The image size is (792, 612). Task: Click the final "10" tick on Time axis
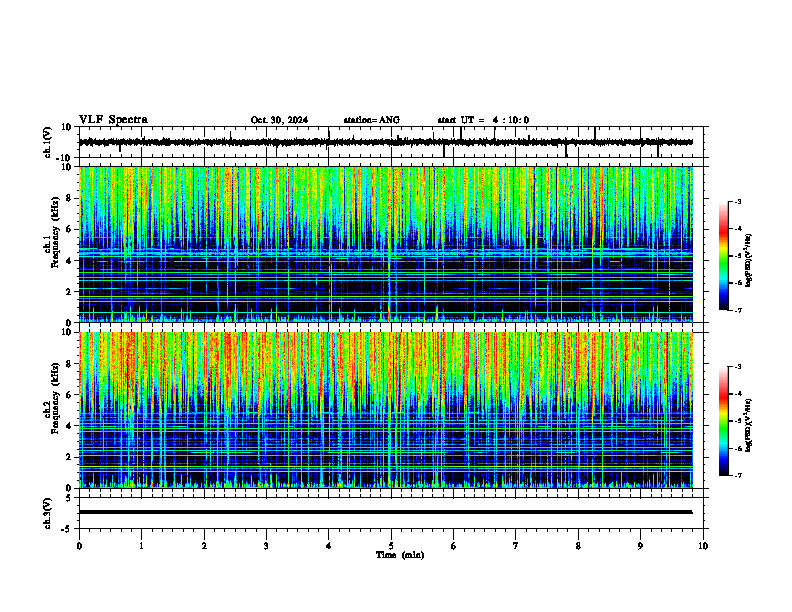(x=703, y=546)
